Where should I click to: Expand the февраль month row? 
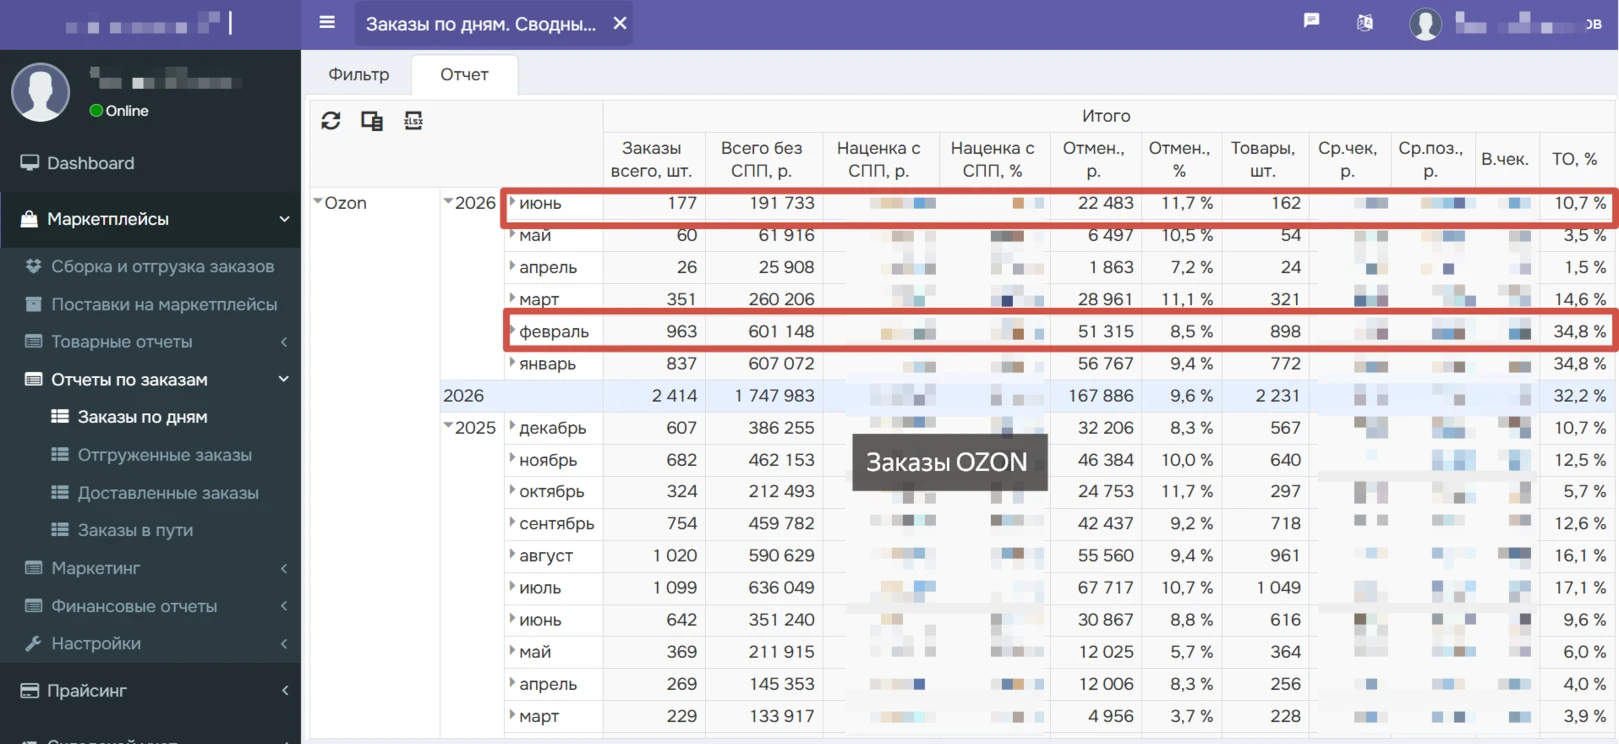[512, 330]
